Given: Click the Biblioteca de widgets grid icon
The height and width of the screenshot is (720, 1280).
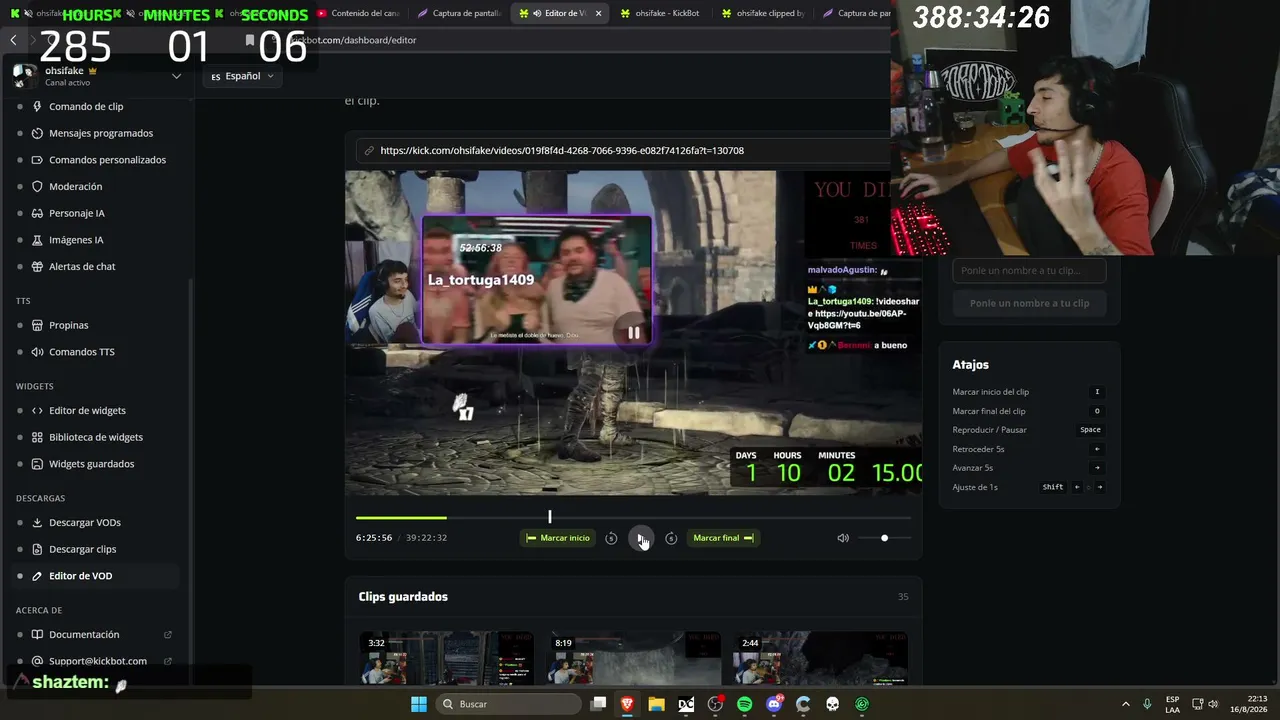Looking at the screenshot, I should (37, 437).
